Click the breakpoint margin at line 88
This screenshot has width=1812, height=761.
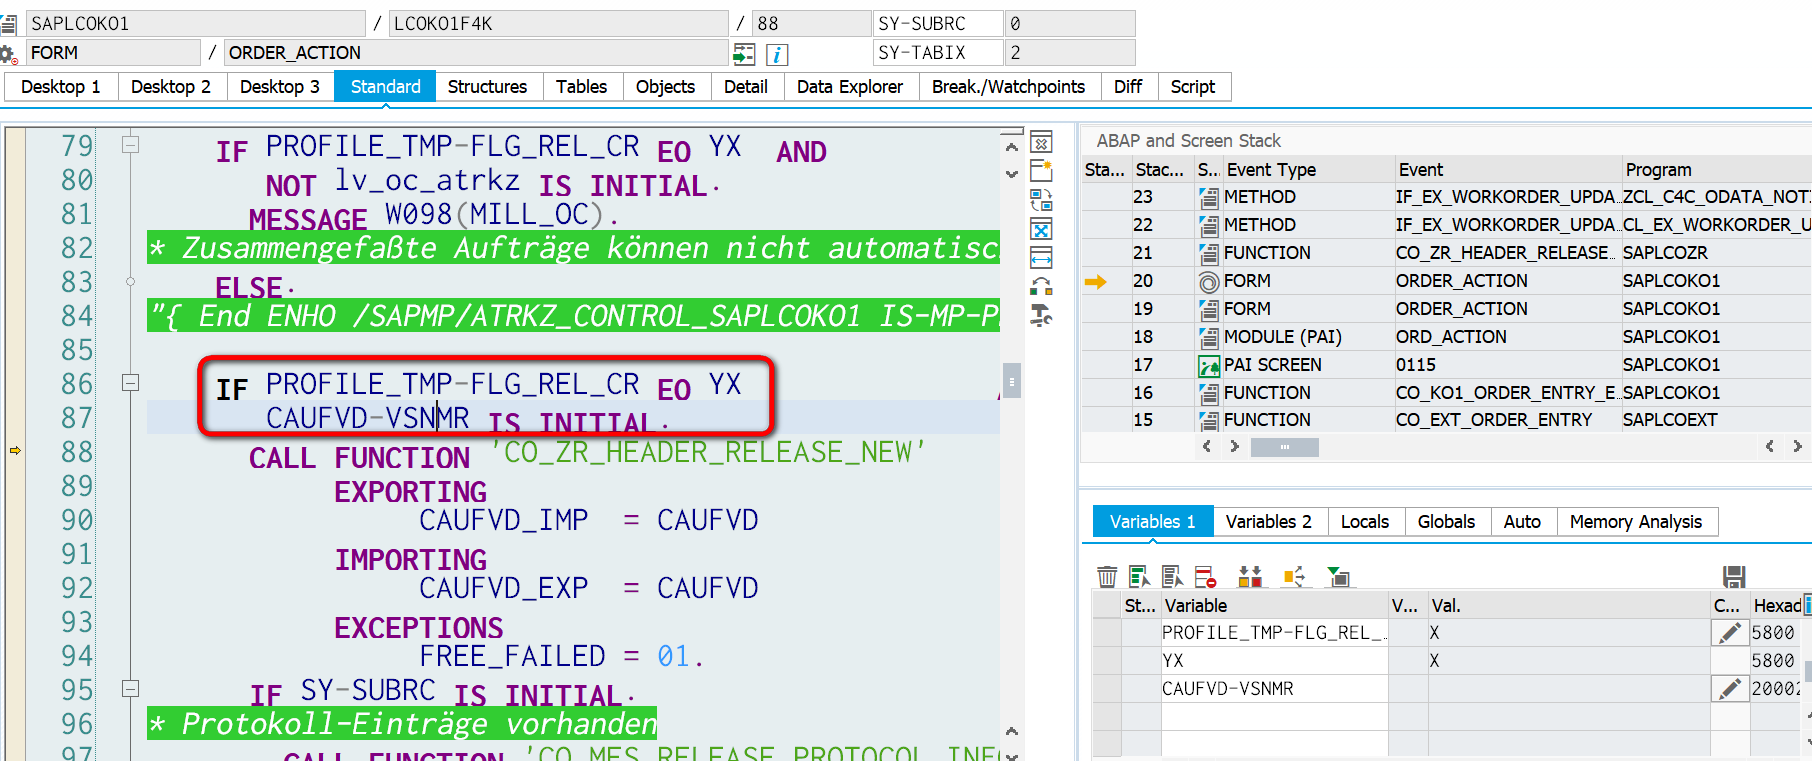coord(15,451)
